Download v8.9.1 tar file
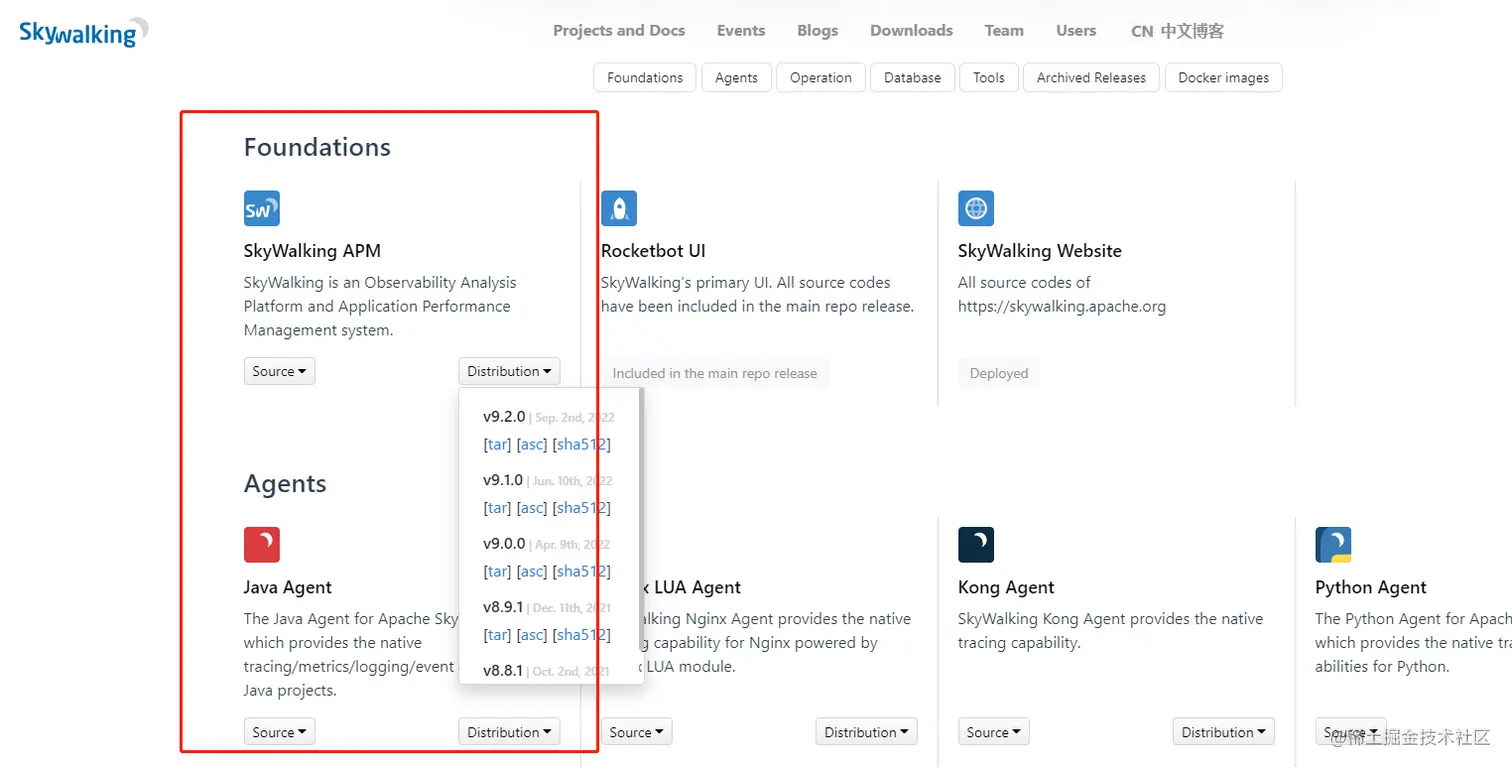The height and width of the screenshot is (769, 1512). coord(497,635)
